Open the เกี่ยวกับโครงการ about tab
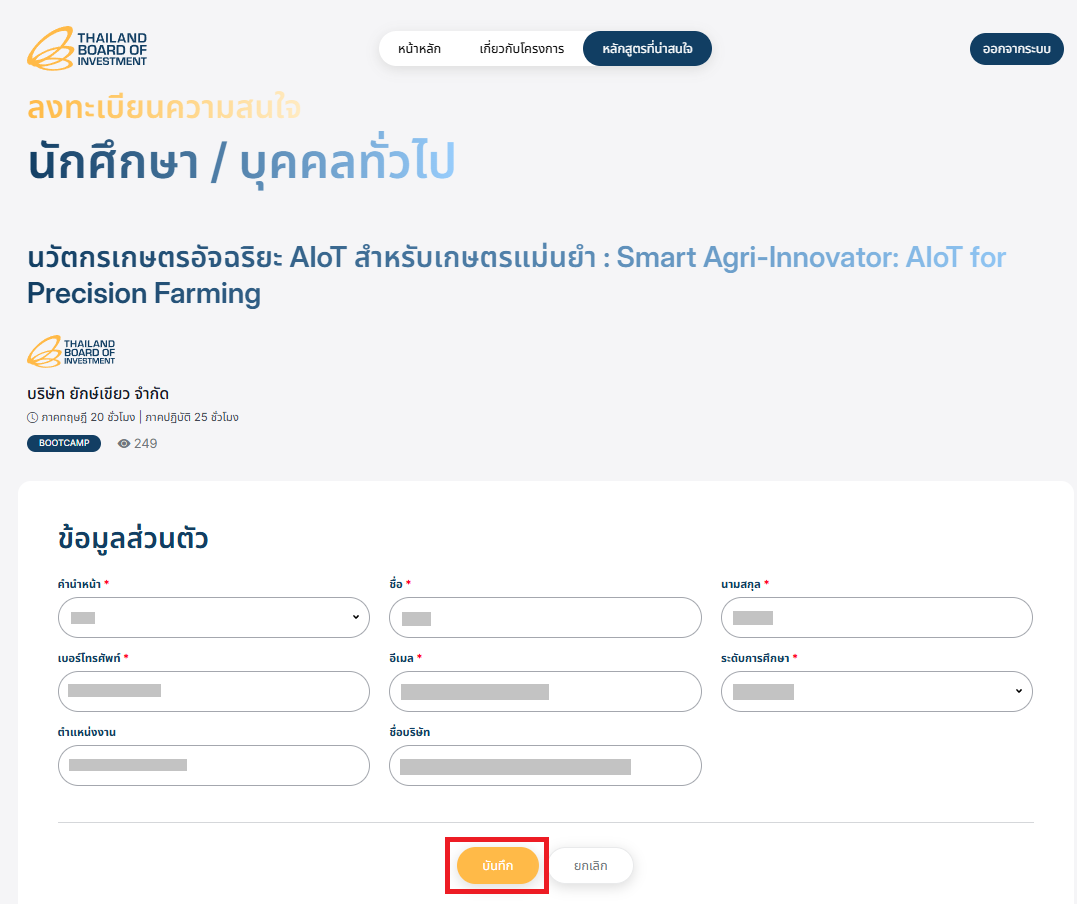The width and height of the screenshot is (1077, 904). tap(521, 49)
